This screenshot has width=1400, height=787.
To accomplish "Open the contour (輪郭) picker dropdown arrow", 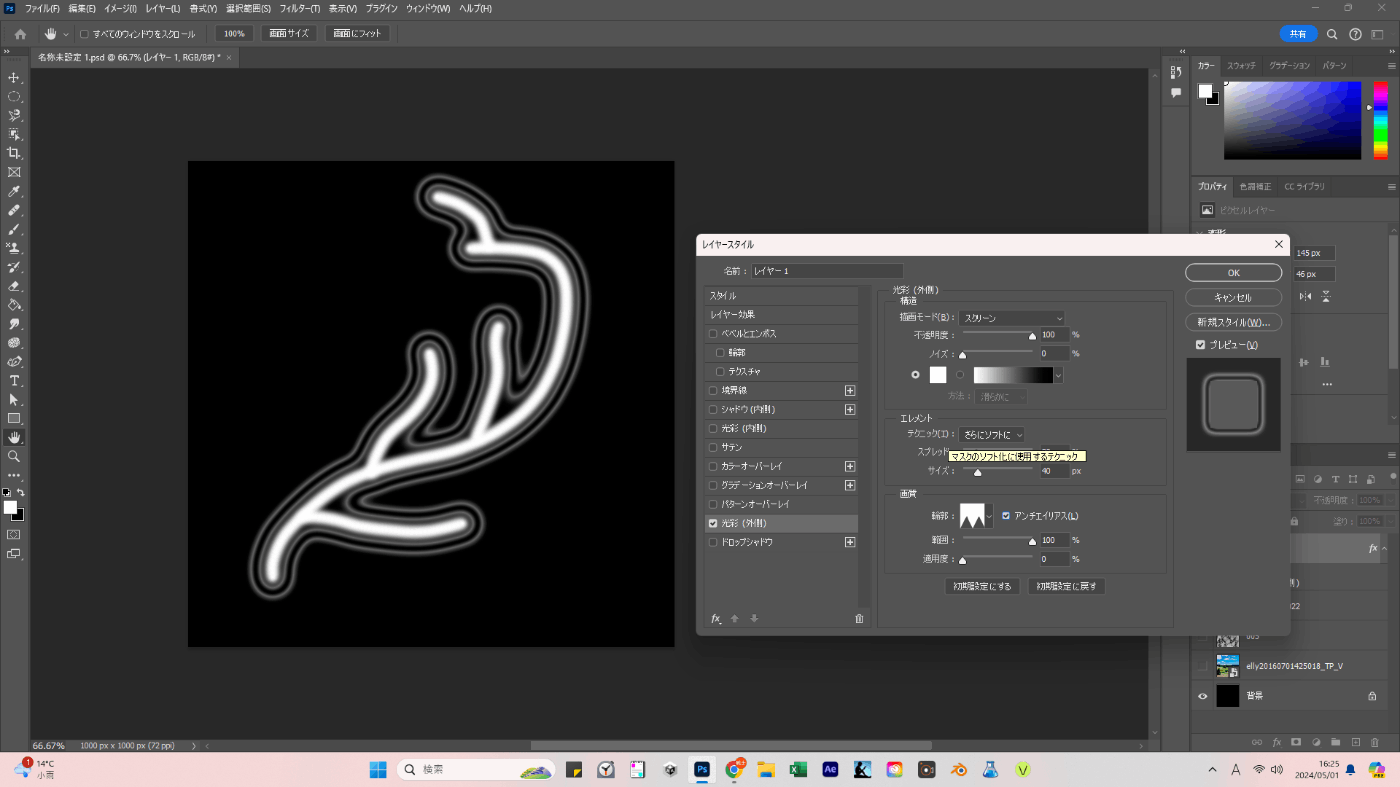I will [989, 516].
